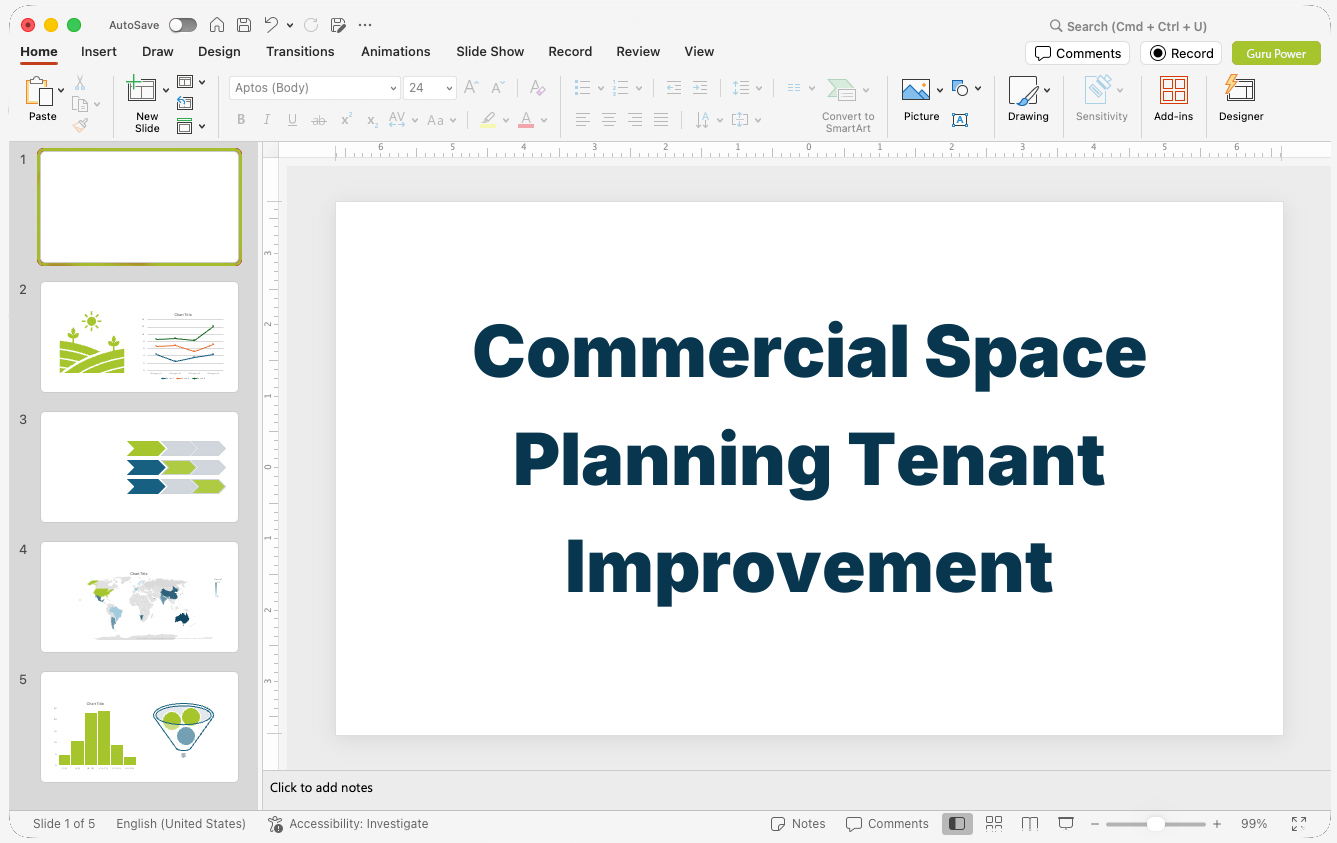The width and height of the screenshot is (1337, 843).
Task: Click the Undo arrow
Action: point(271,25)
